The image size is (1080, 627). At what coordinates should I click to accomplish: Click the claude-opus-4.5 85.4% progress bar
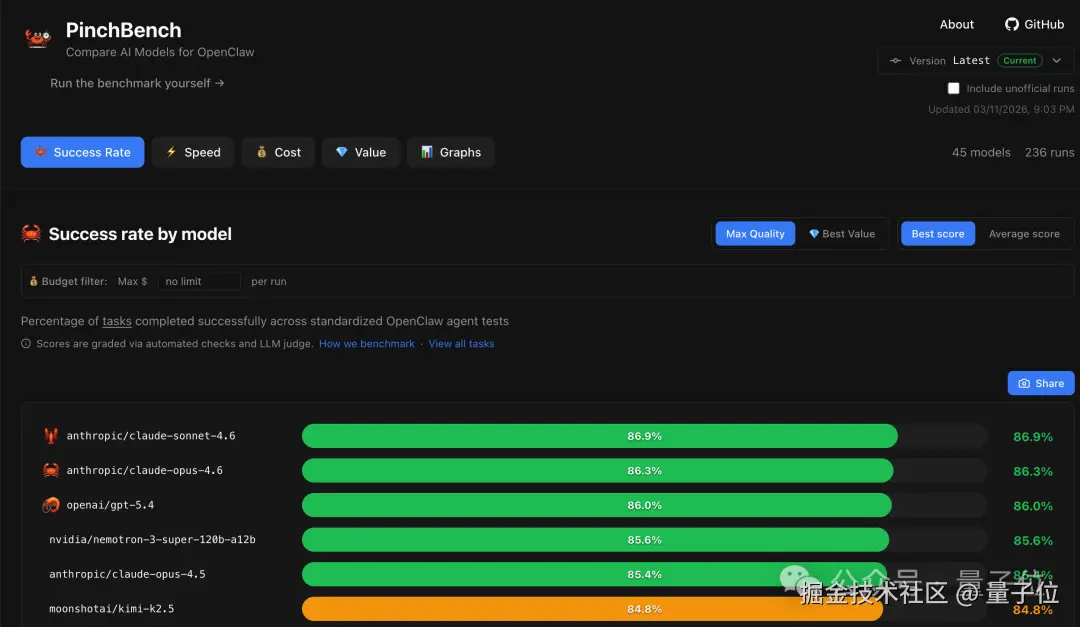pyautogui.click(x=594, y=574)
